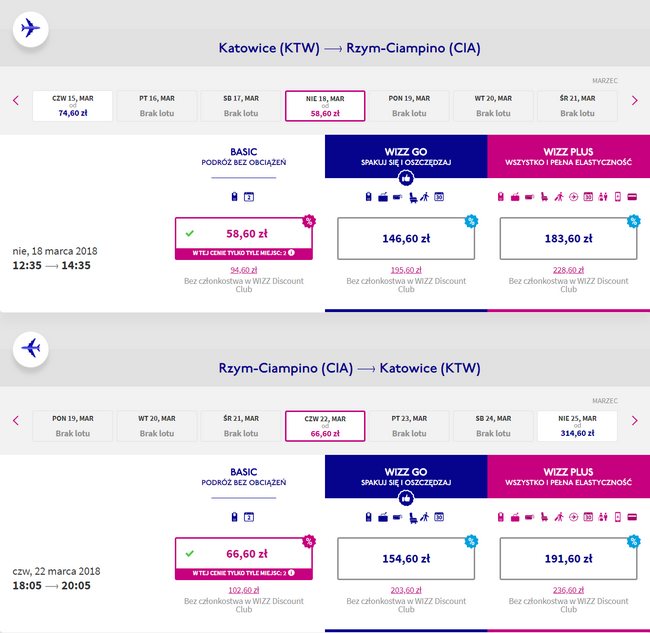The height and width of the screenshot is (633, 650).
Task: Choose return date NIE 25, MAR
Action: (x=577, y=426)
